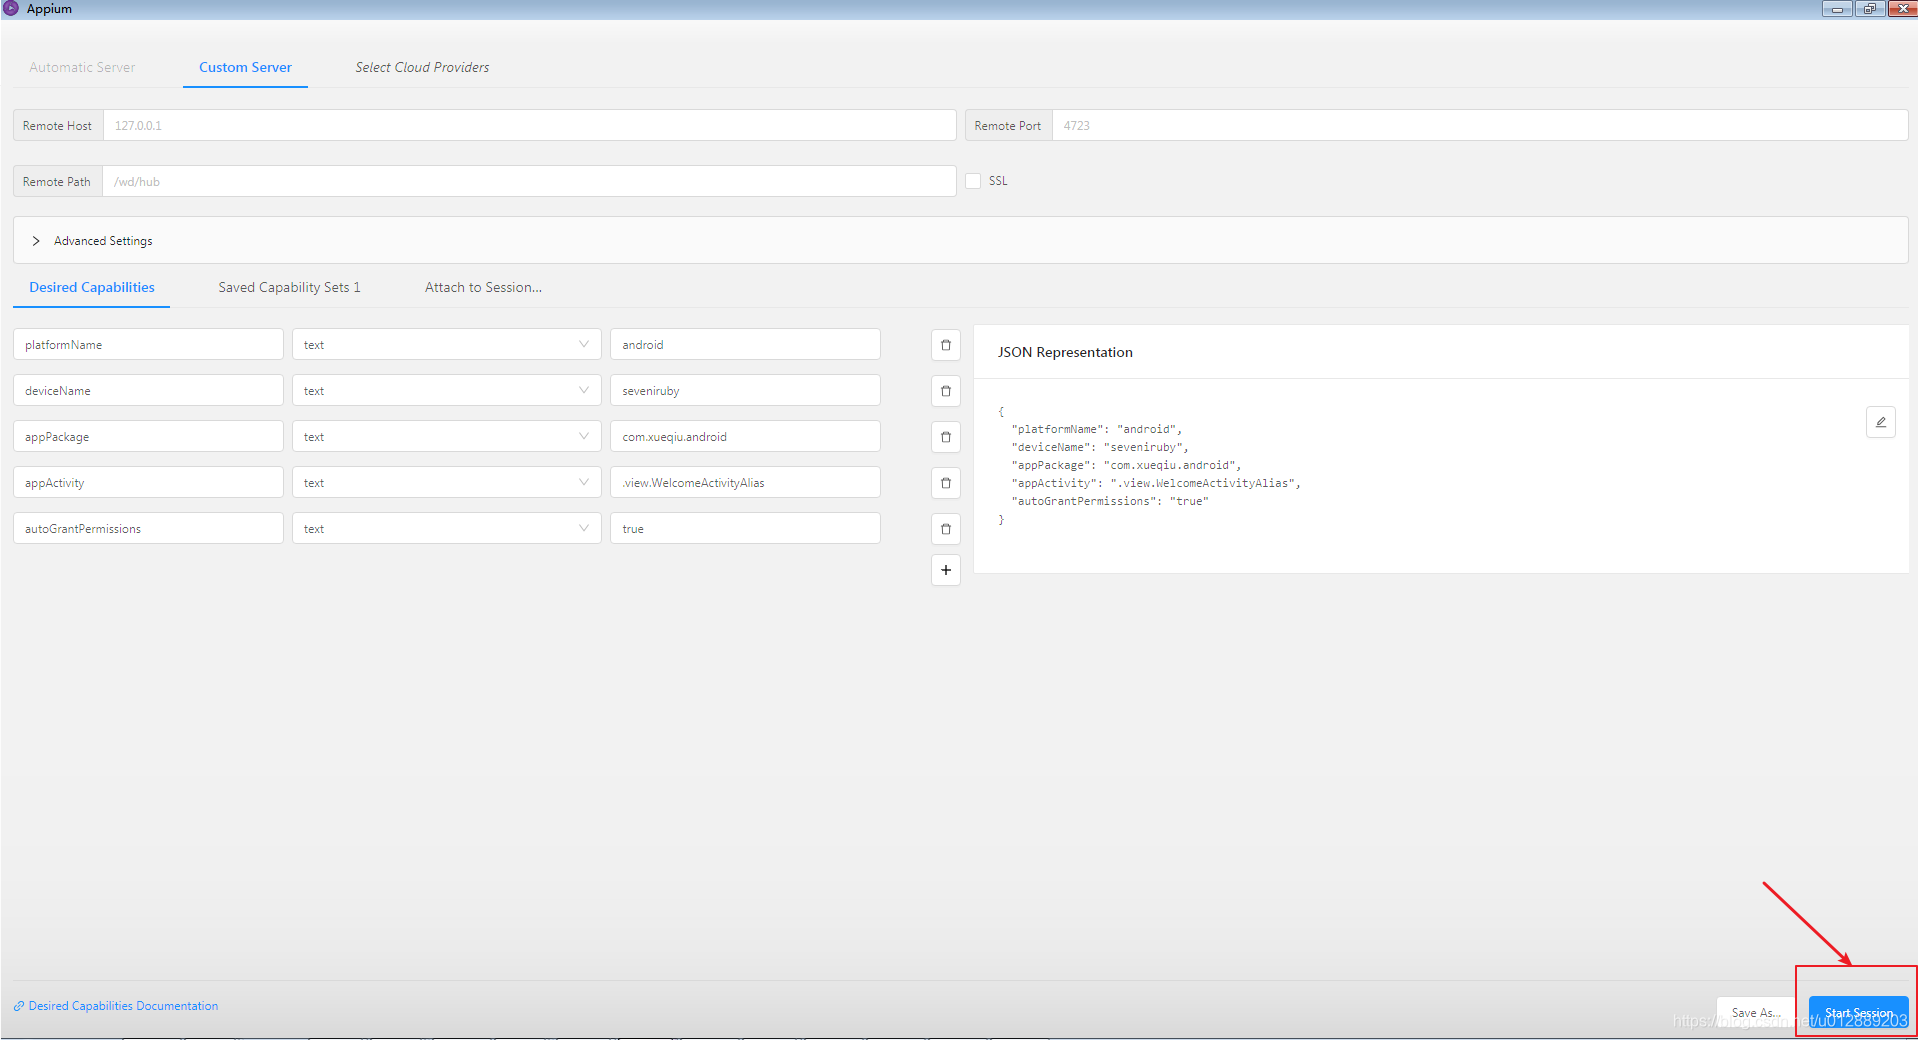The height and width of the screenshot is (1040, 1918).
Task: Click the "appActivity" line in JSON
Action: pyautogui.click(x=1156, y=483)
